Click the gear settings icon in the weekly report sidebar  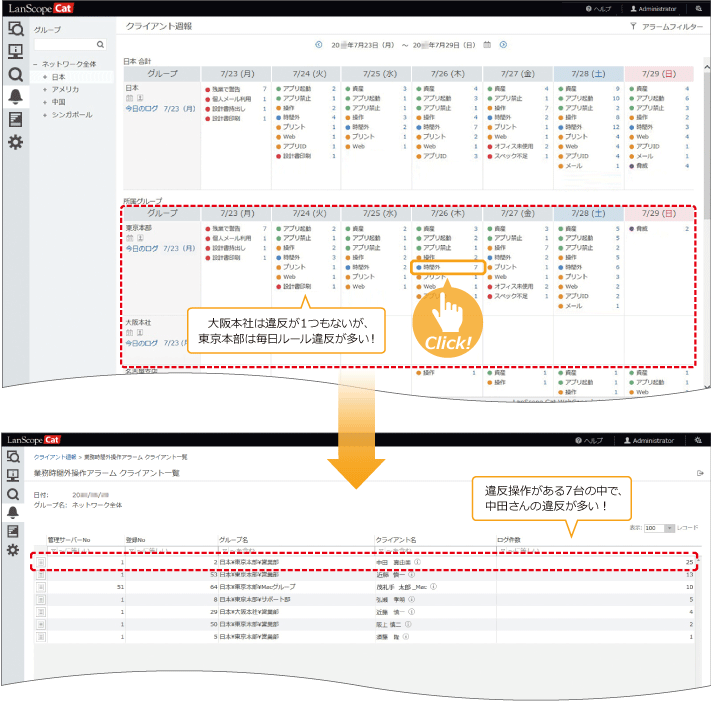pyautogui.click(x=15, y=142)
